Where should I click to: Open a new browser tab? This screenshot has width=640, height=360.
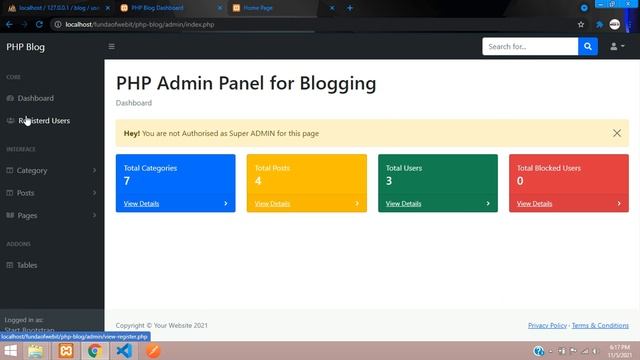coord(350,8)
